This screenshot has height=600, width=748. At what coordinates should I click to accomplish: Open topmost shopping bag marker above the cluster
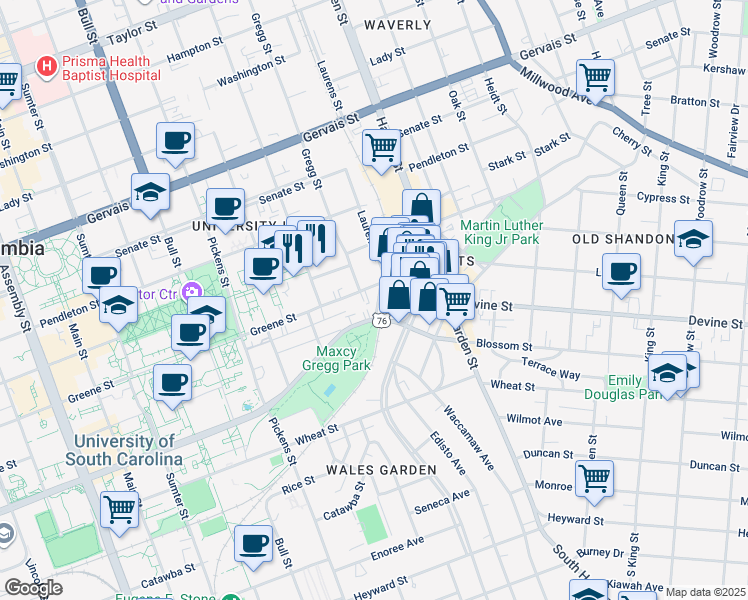click(x=421, y=207)
